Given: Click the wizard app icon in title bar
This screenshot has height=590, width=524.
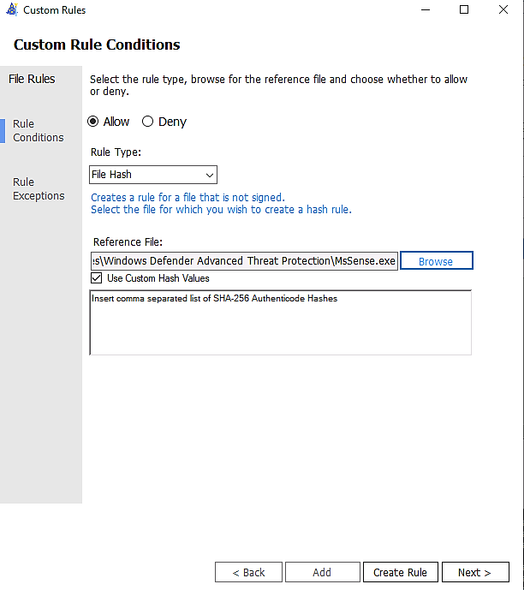Looking at the screenshot, I should click(x=12, y=10).
